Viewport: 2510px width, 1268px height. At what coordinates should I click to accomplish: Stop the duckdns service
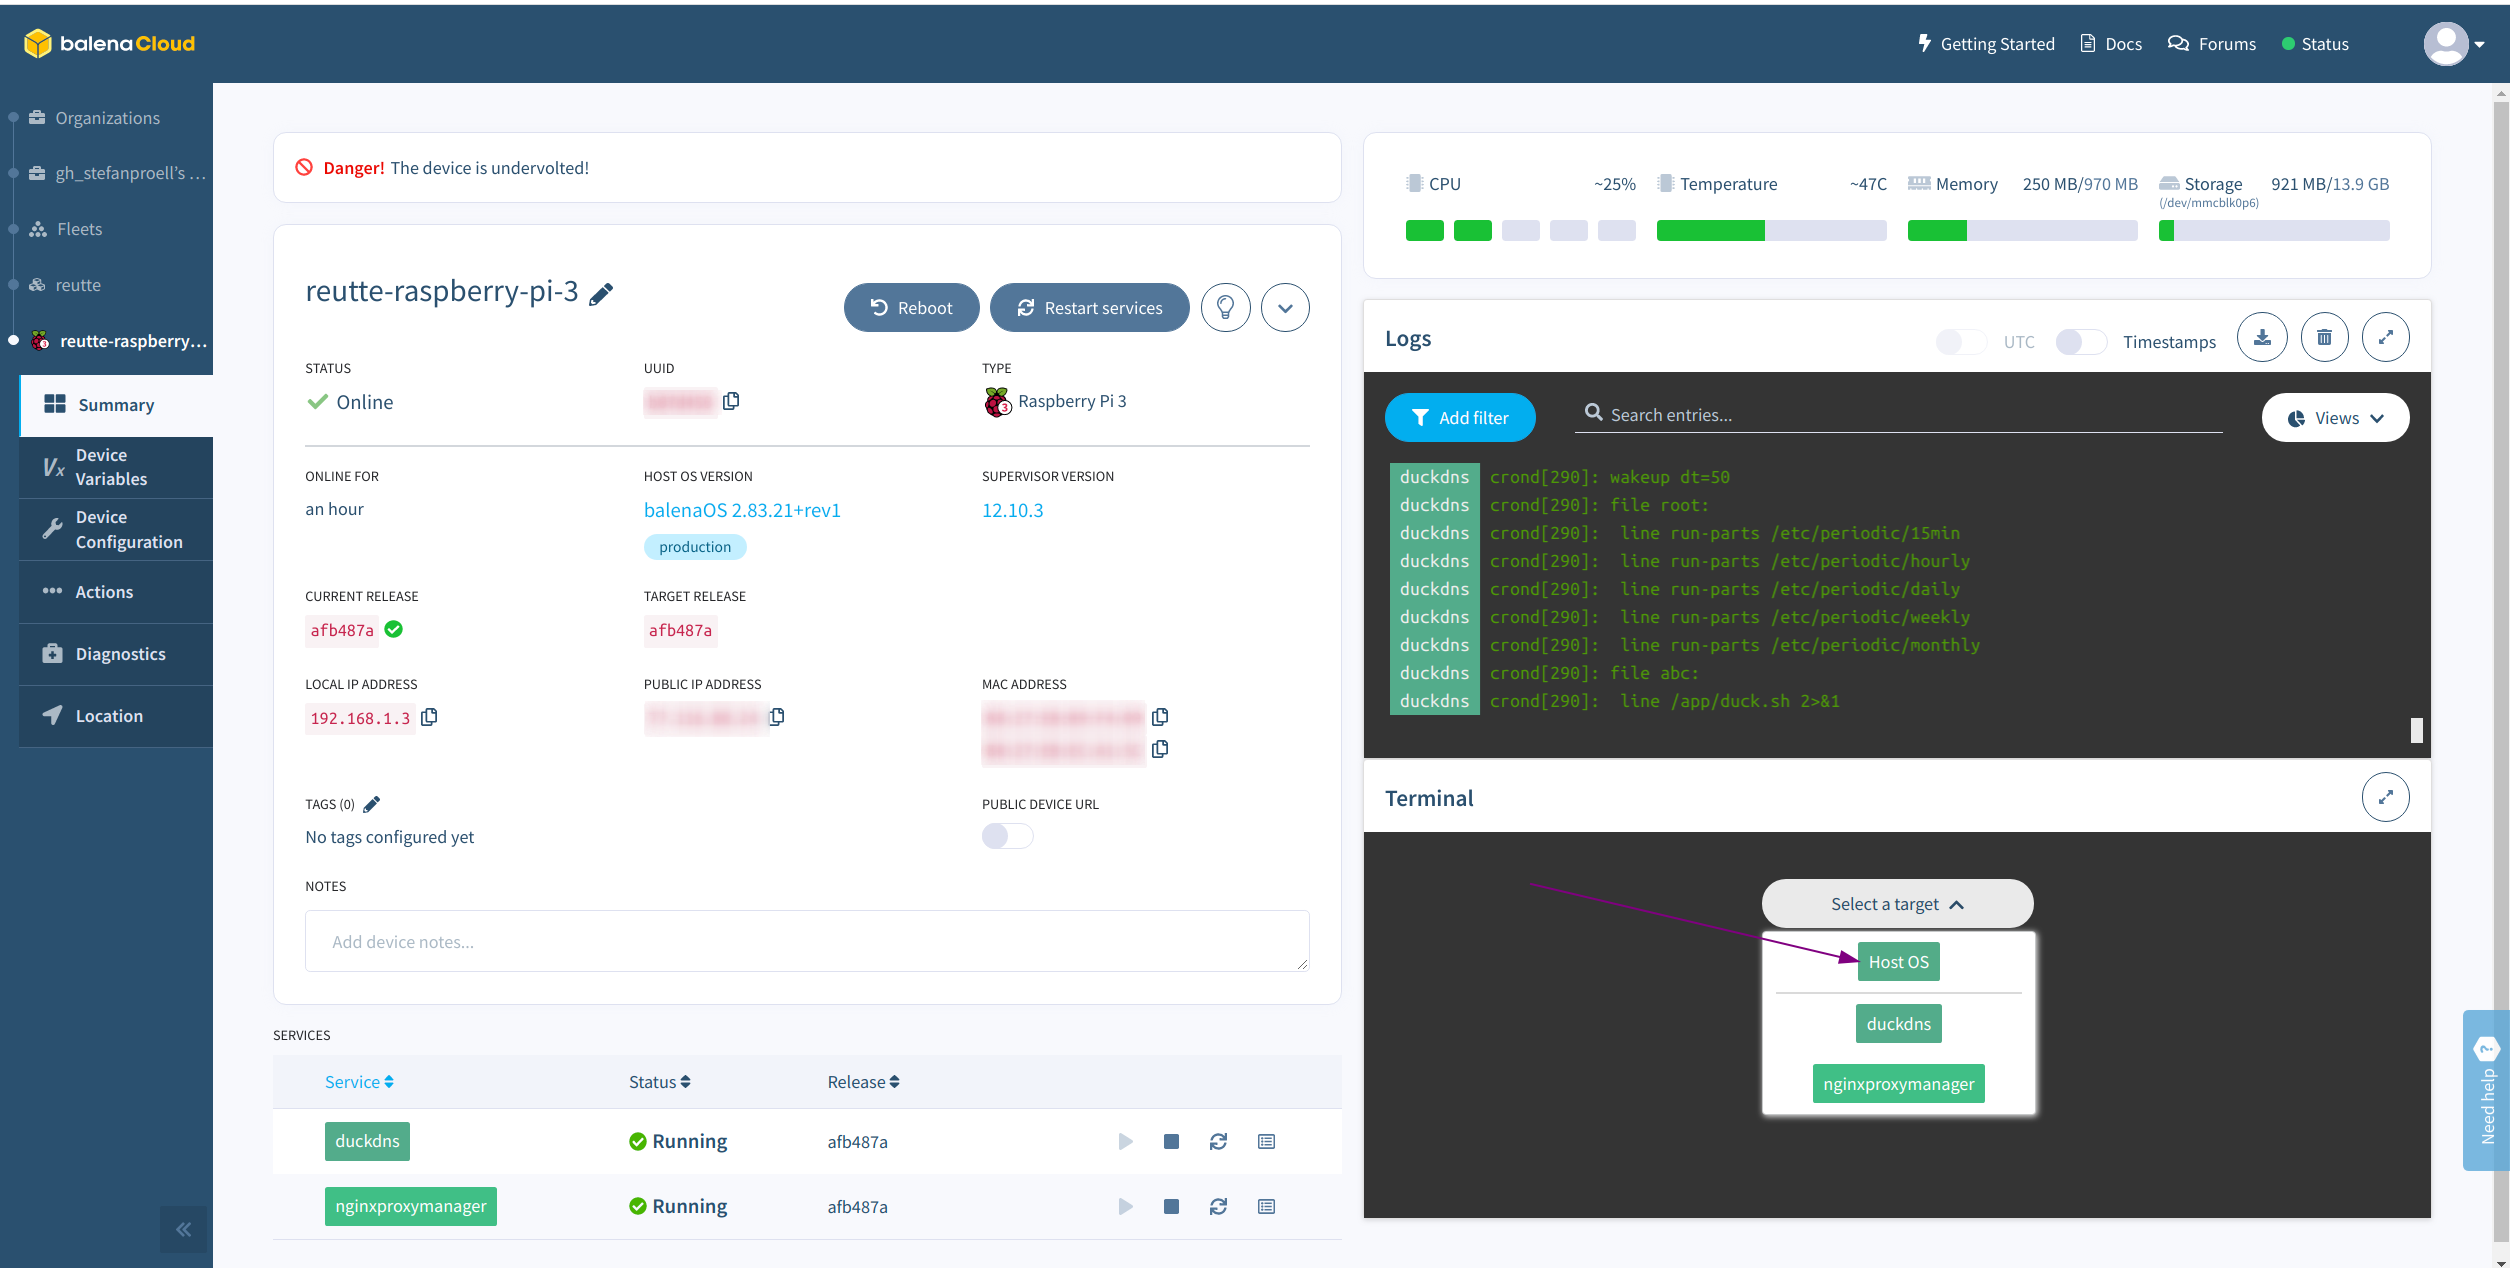[x=1171, y=1141]
